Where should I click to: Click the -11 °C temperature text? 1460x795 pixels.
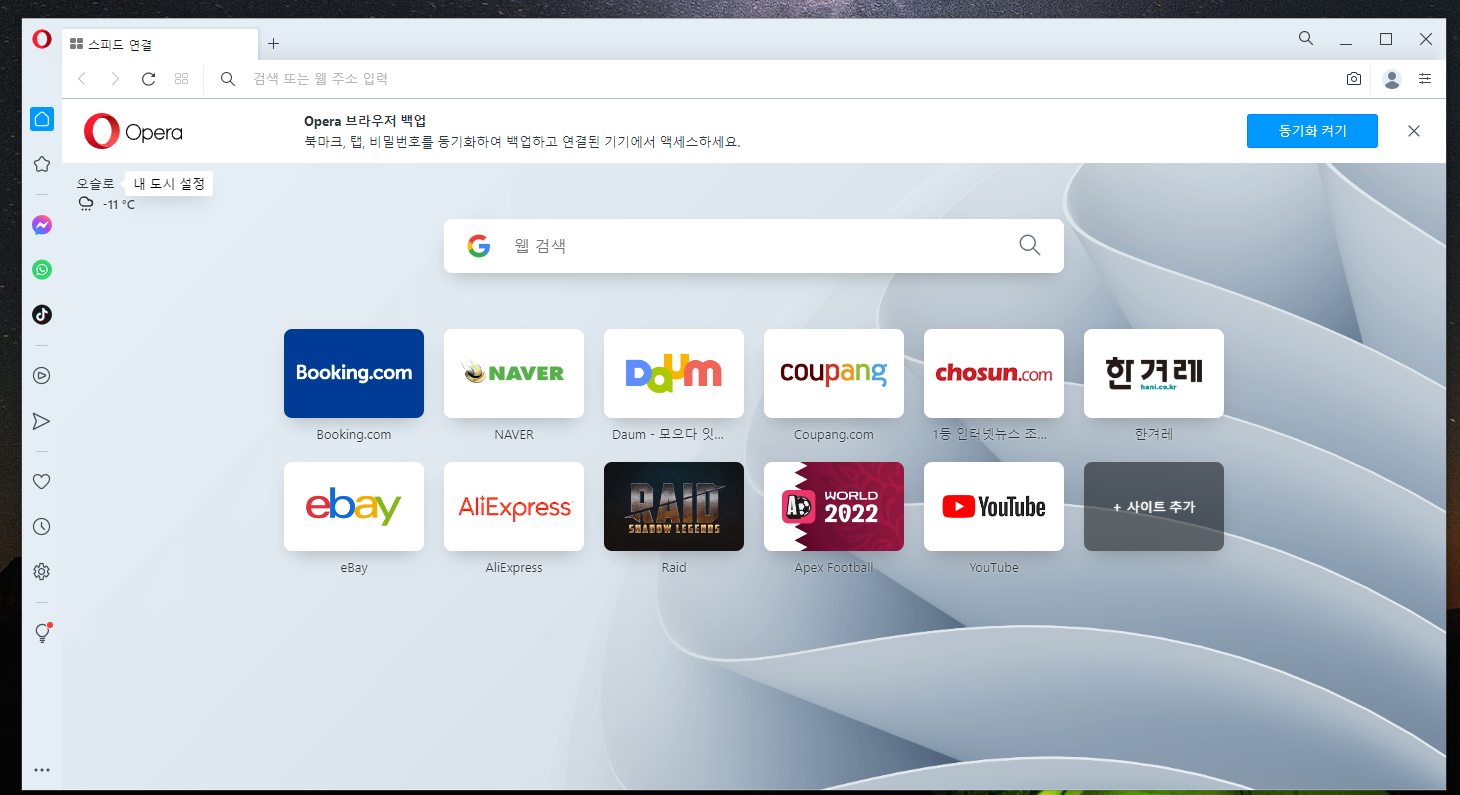tap(119, 204)
